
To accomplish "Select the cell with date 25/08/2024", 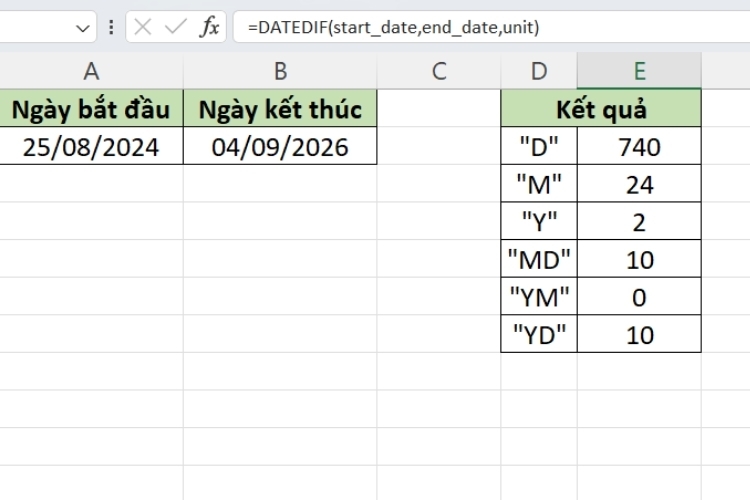I will click(x=91, y=146).
